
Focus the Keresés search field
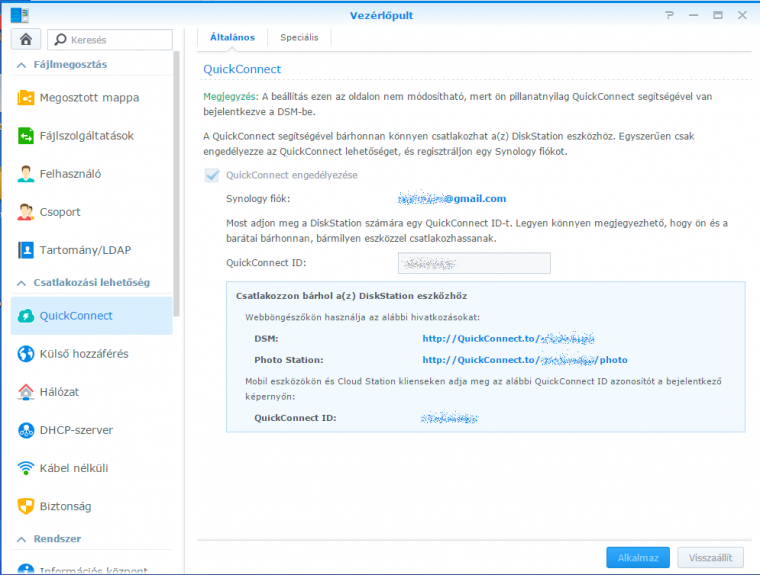[110, 39]
